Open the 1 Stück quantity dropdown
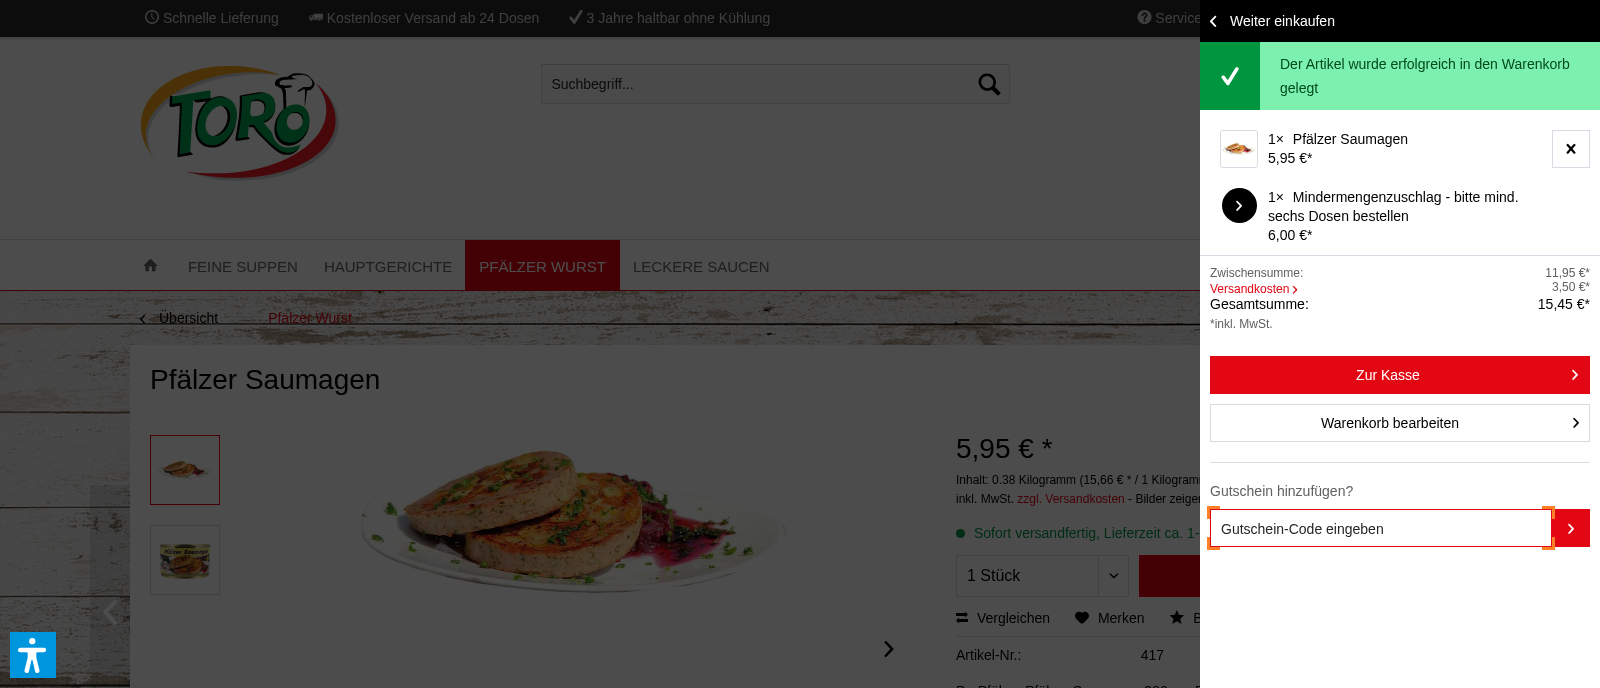Screen dimensions: 1600x688 tap(1042, 576)
